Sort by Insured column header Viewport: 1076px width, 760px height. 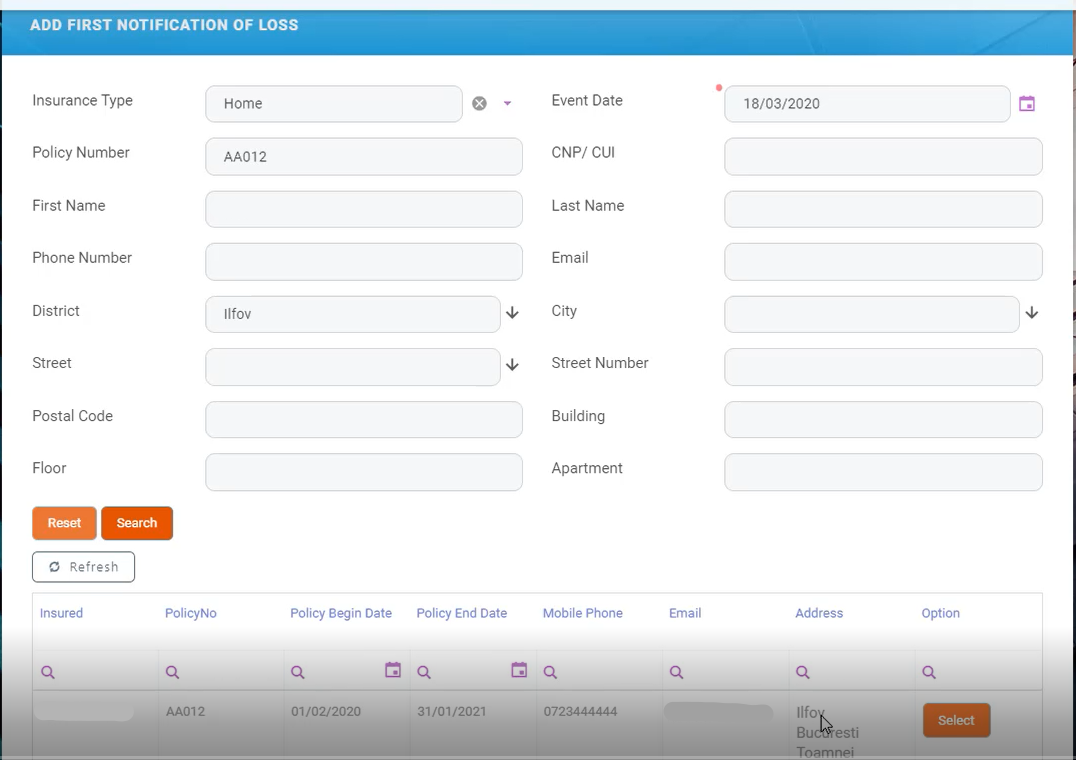point(61,613)
